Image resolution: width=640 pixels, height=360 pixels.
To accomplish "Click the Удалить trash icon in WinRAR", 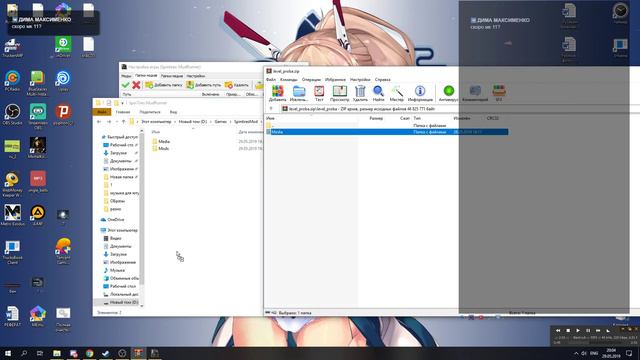I will pyautogui.click(x=360, y=93).
